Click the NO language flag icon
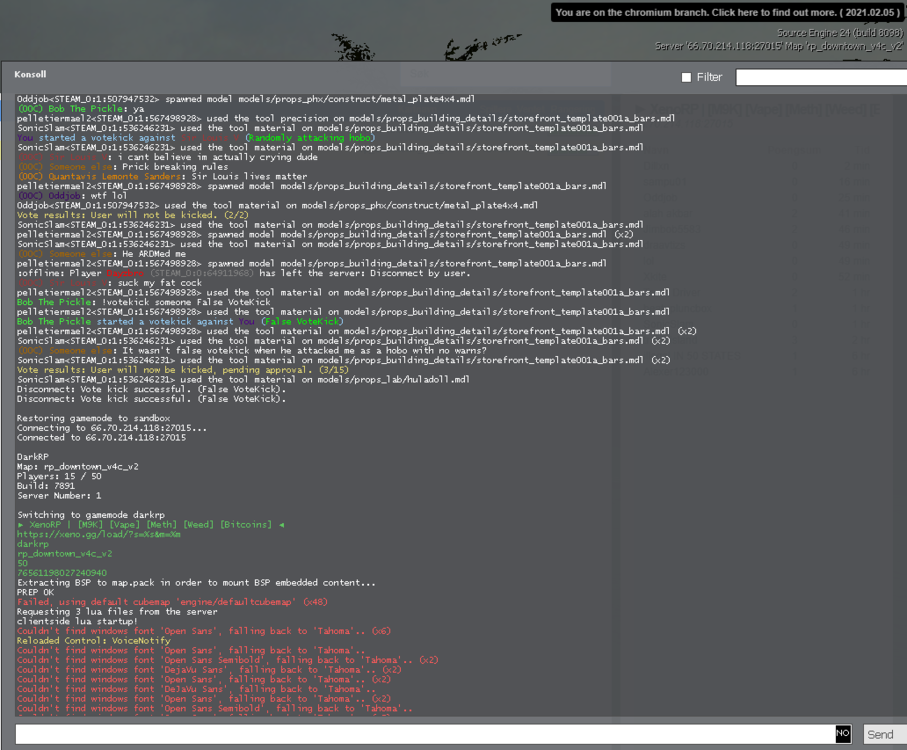The image size is (907, 750). click(x=843, y=734)
